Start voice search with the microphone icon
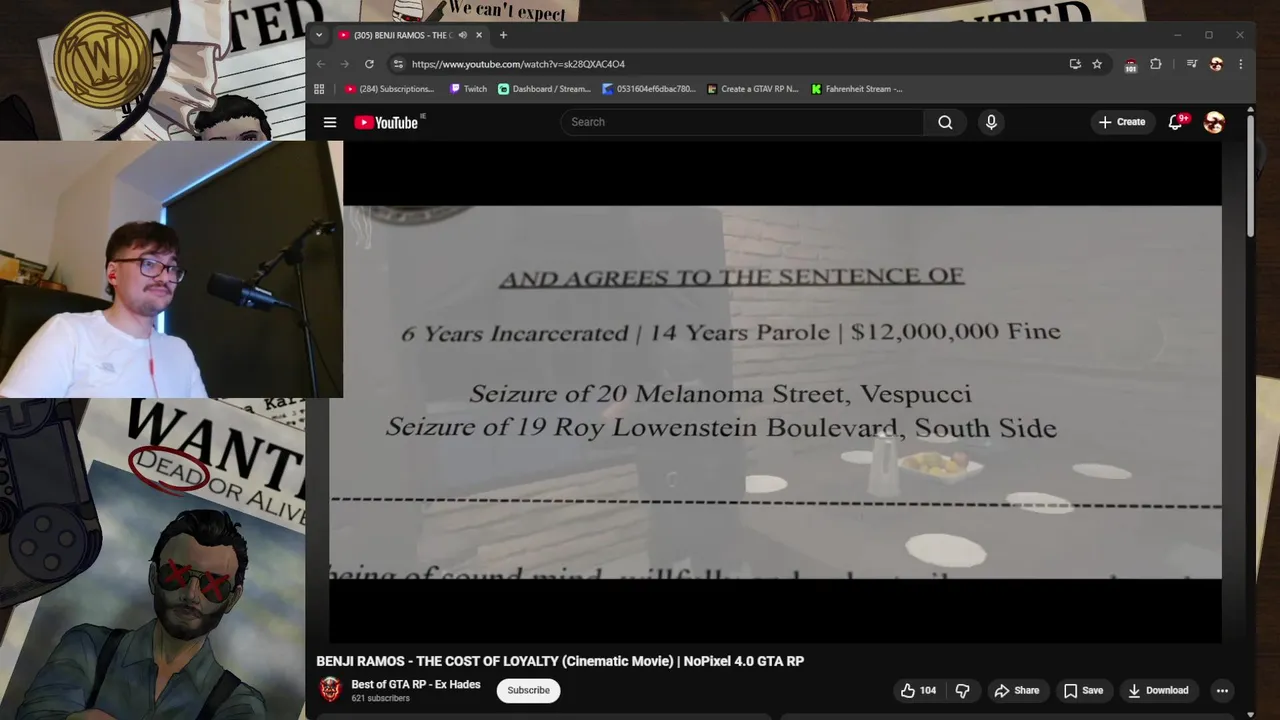Image resolution: width=1280 pixels, height=720 pixels. [x=991, y=122]
